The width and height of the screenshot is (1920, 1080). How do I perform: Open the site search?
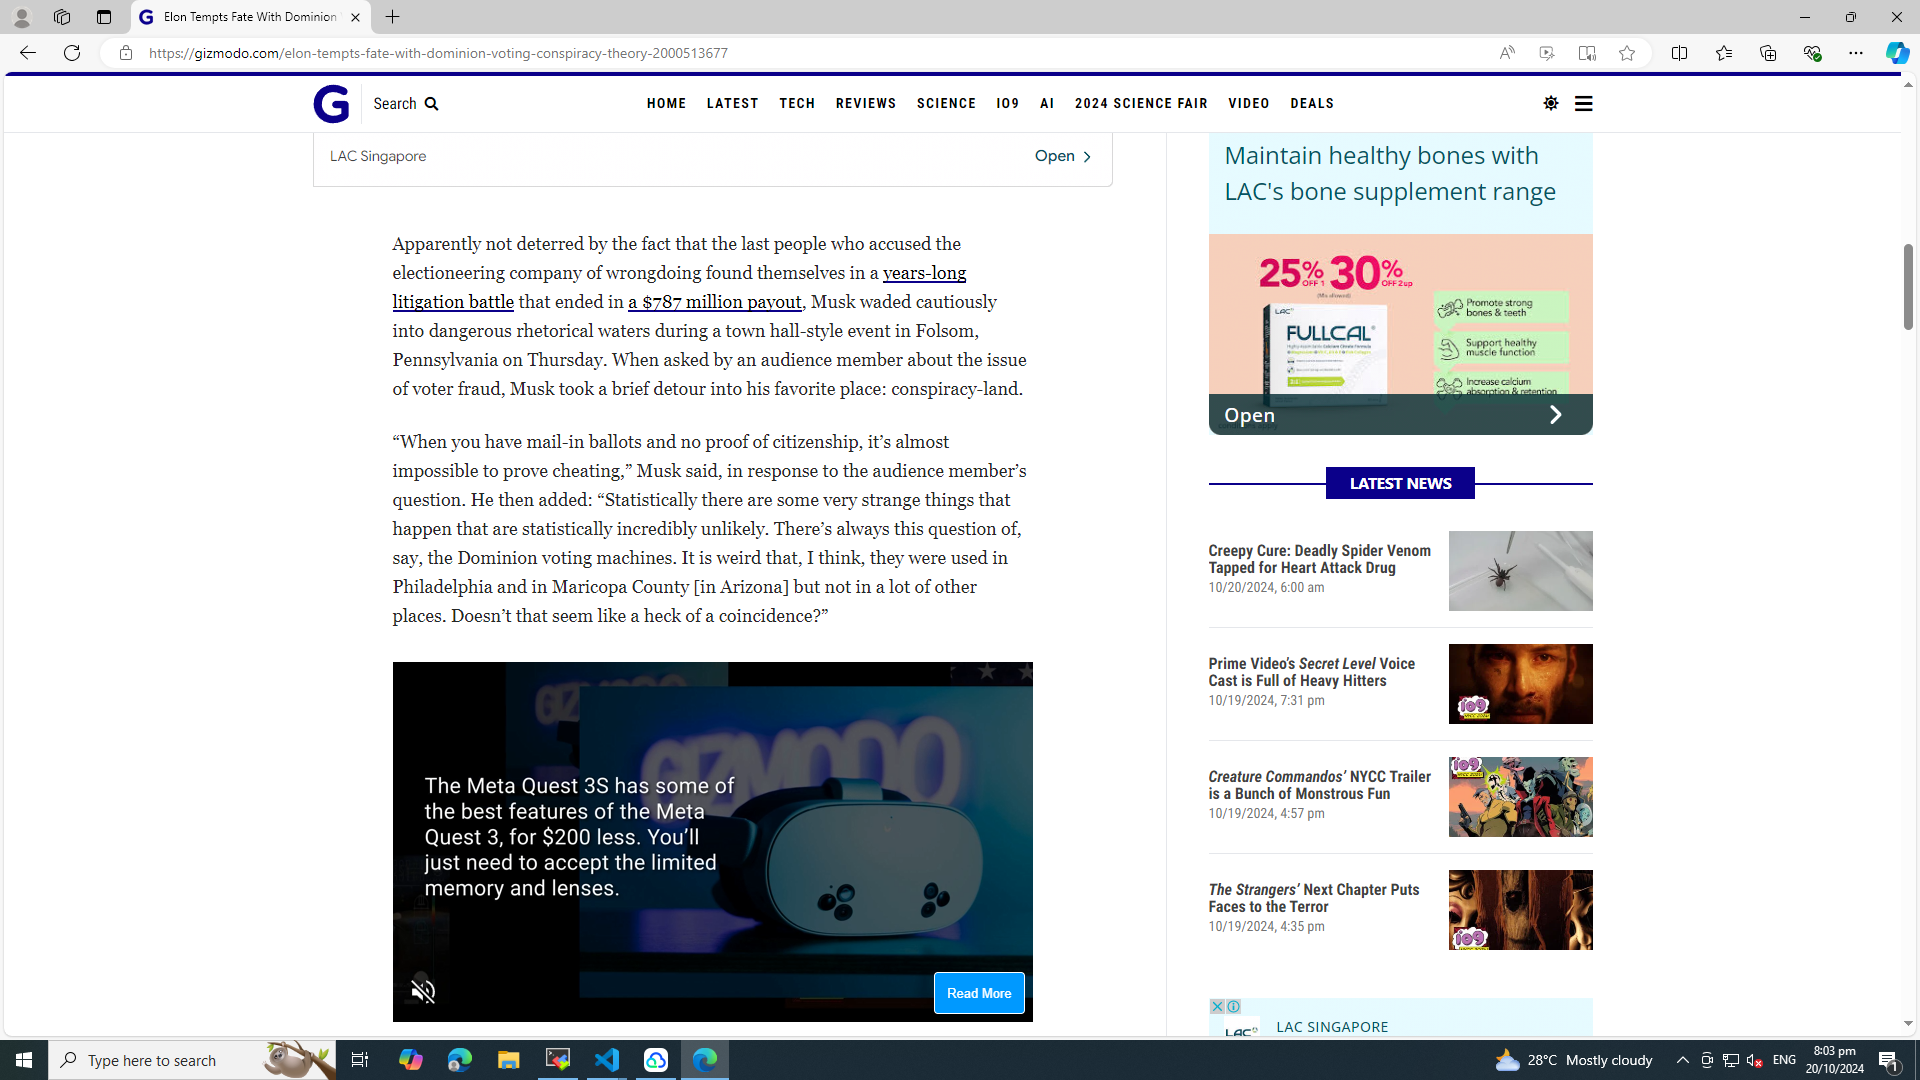tap(406, 104)
